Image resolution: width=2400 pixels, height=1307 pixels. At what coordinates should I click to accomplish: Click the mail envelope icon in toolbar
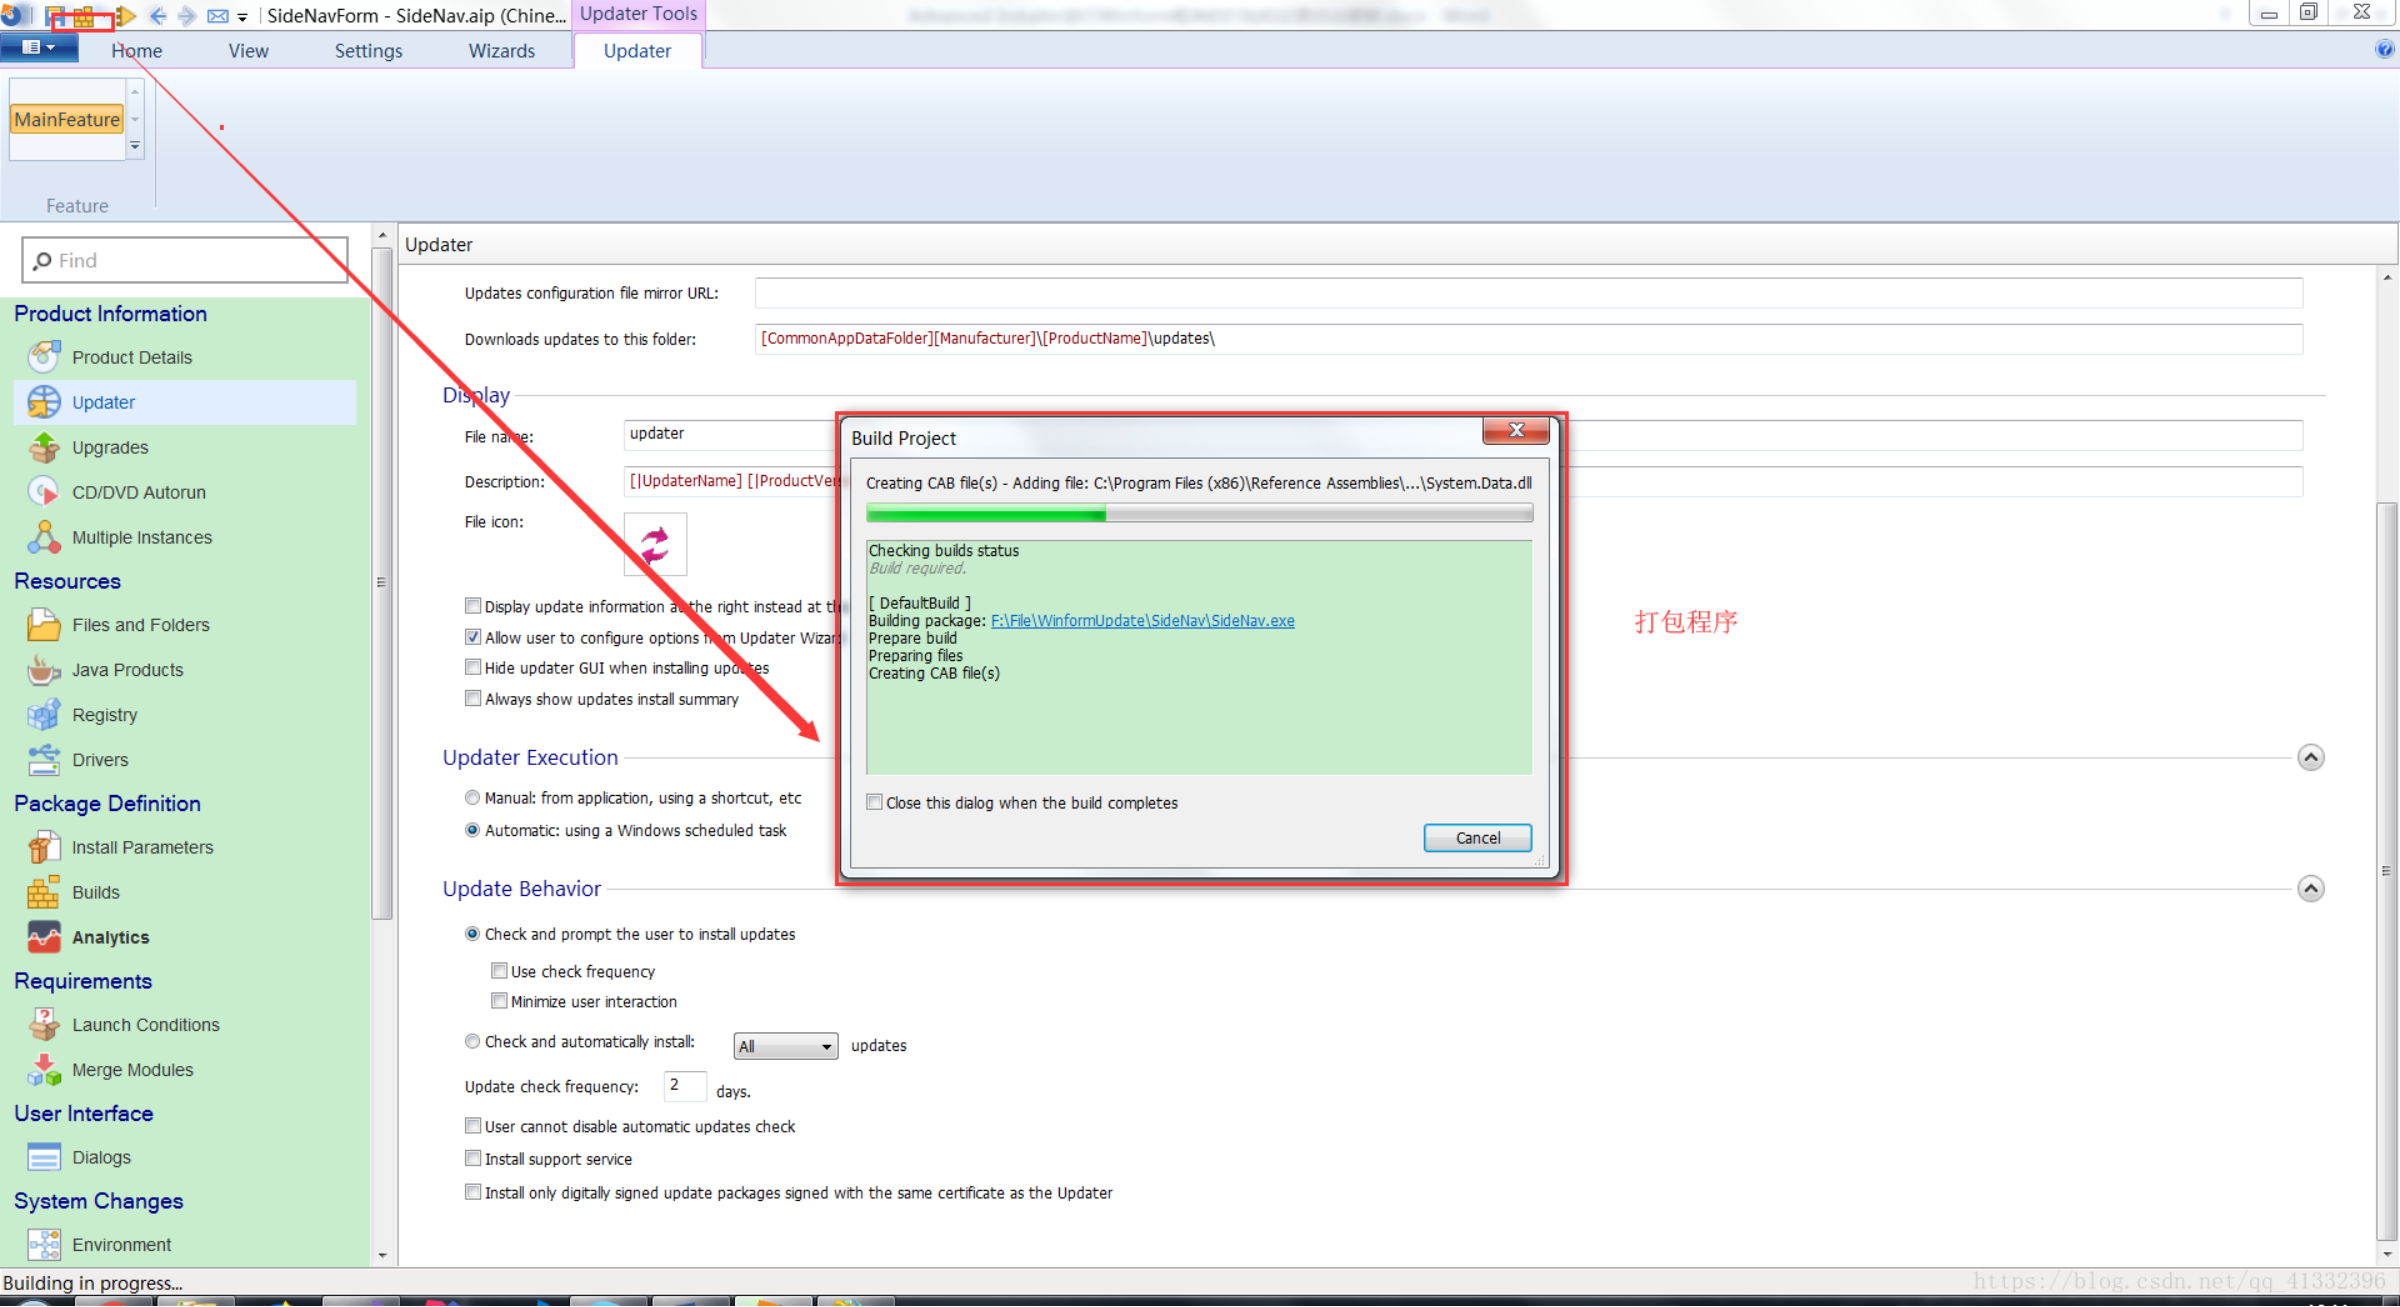click(x=217, y=16)
